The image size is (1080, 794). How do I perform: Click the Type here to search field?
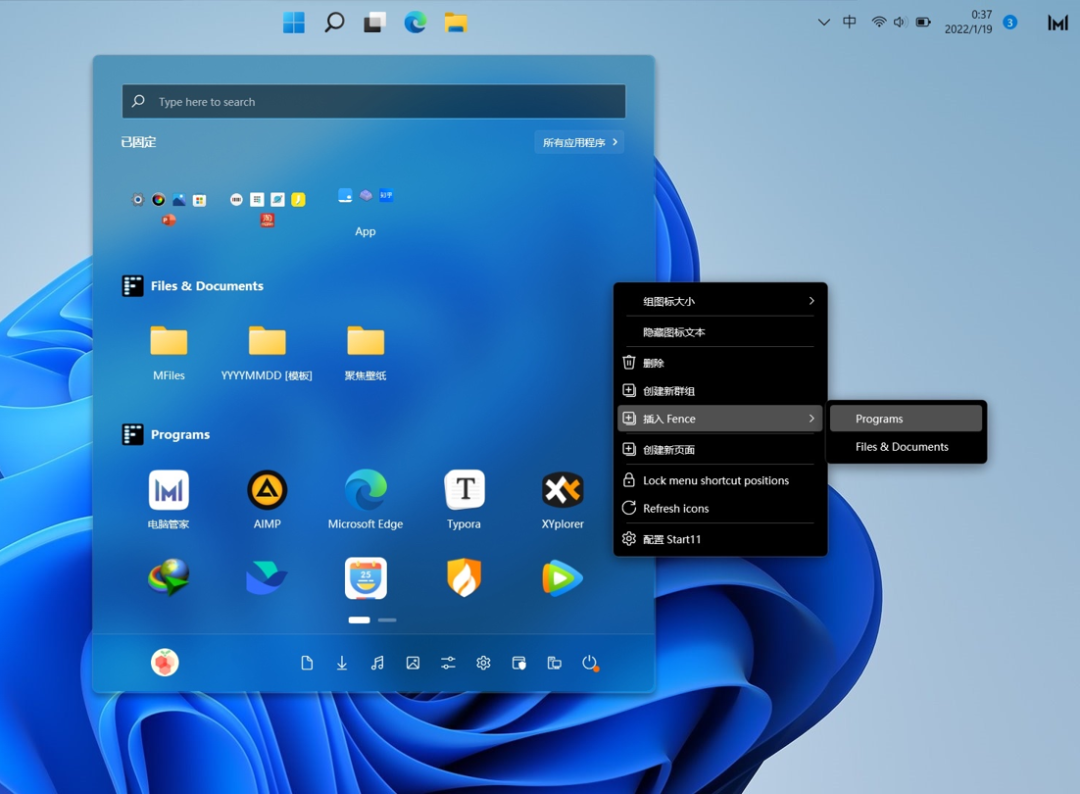pyautogui.click(x=374, y=101)
